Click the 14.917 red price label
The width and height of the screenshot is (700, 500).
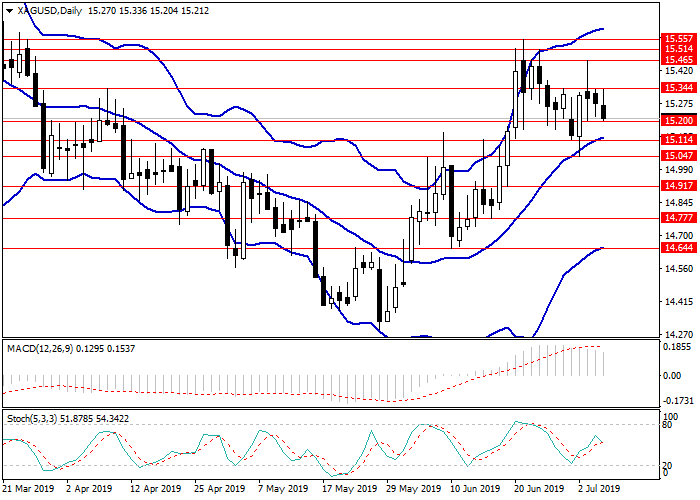click(679, 186)
